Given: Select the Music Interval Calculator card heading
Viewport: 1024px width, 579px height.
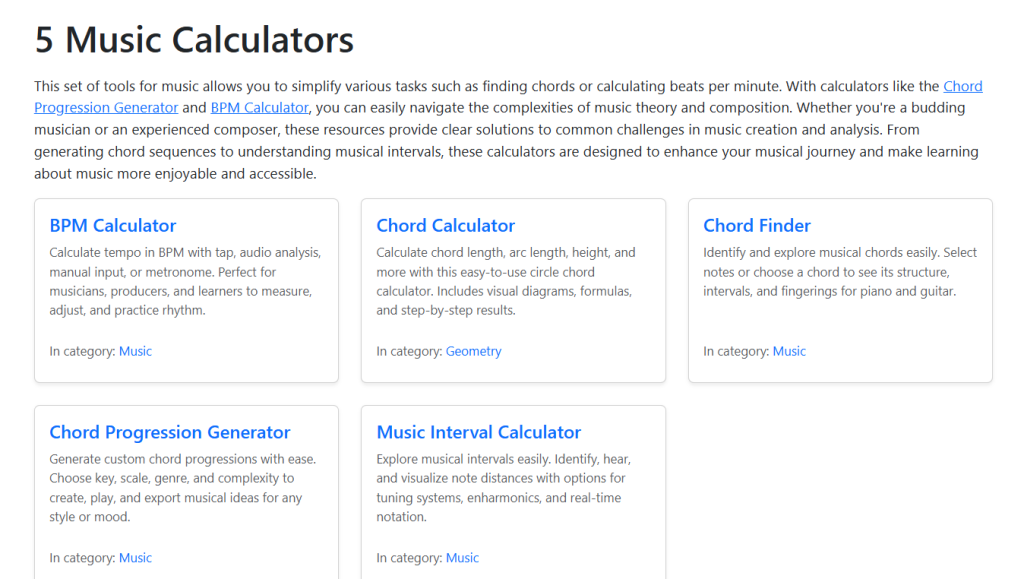Looking at the screenshot, I should [479, 433].
